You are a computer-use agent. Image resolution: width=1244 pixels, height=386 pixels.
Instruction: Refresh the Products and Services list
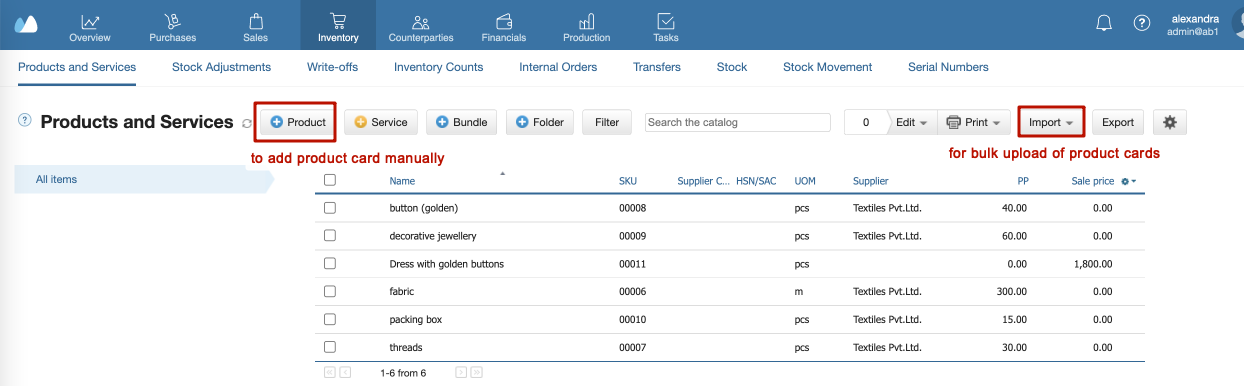[x=247, y=123]
